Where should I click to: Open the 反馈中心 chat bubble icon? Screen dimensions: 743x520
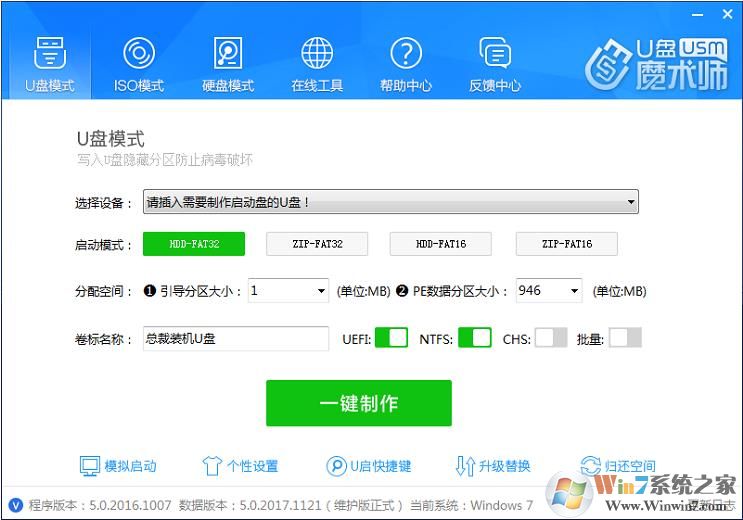tap(495, 53)
